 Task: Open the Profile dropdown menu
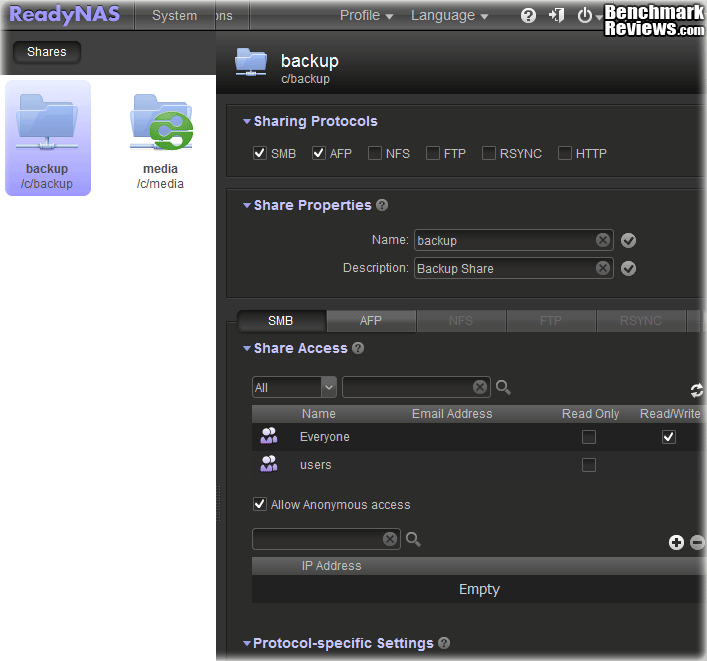click(x=367, y=16)
